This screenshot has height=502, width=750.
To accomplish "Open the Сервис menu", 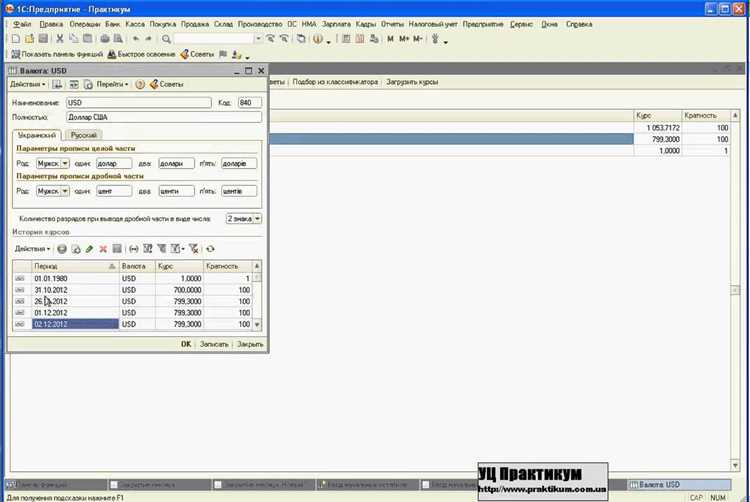I will pos(521,24).
